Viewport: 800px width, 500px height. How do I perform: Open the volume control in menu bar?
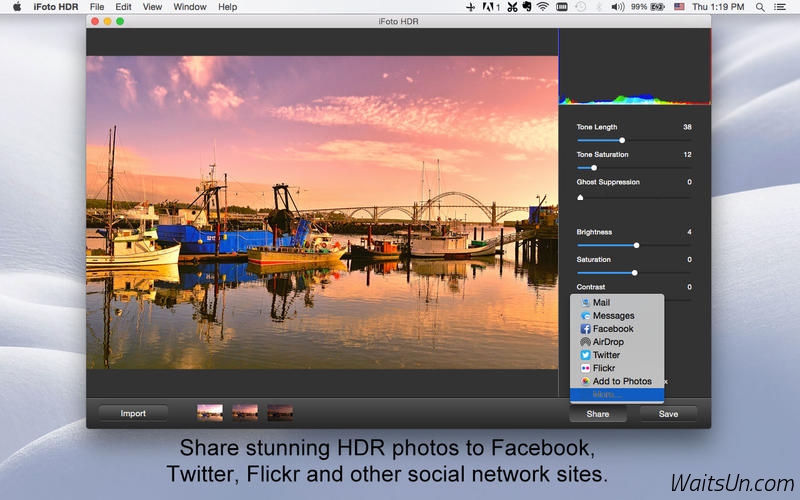tap(617, 7)
